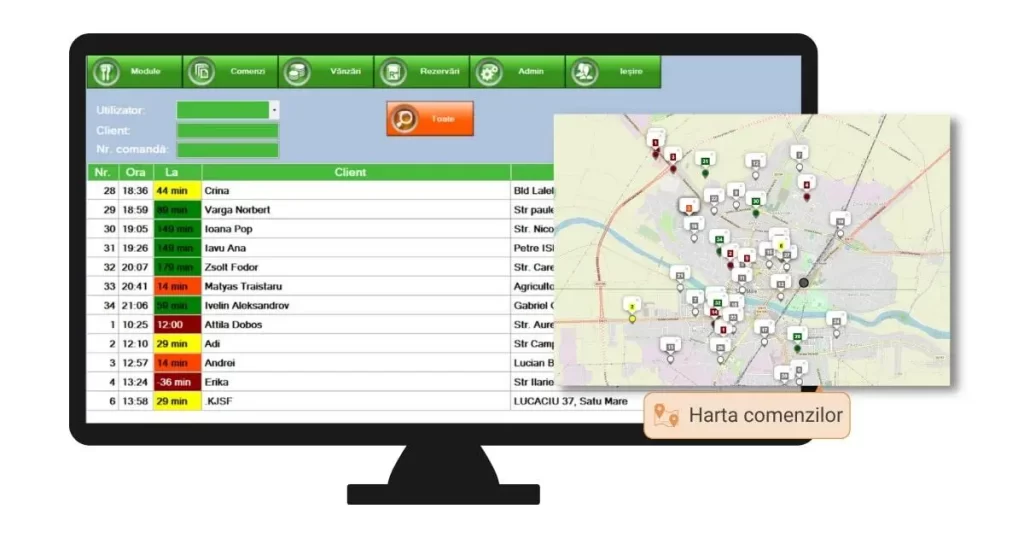Click the gears icon for Admin
This screenshot has height=538, width=1024.
488,72
